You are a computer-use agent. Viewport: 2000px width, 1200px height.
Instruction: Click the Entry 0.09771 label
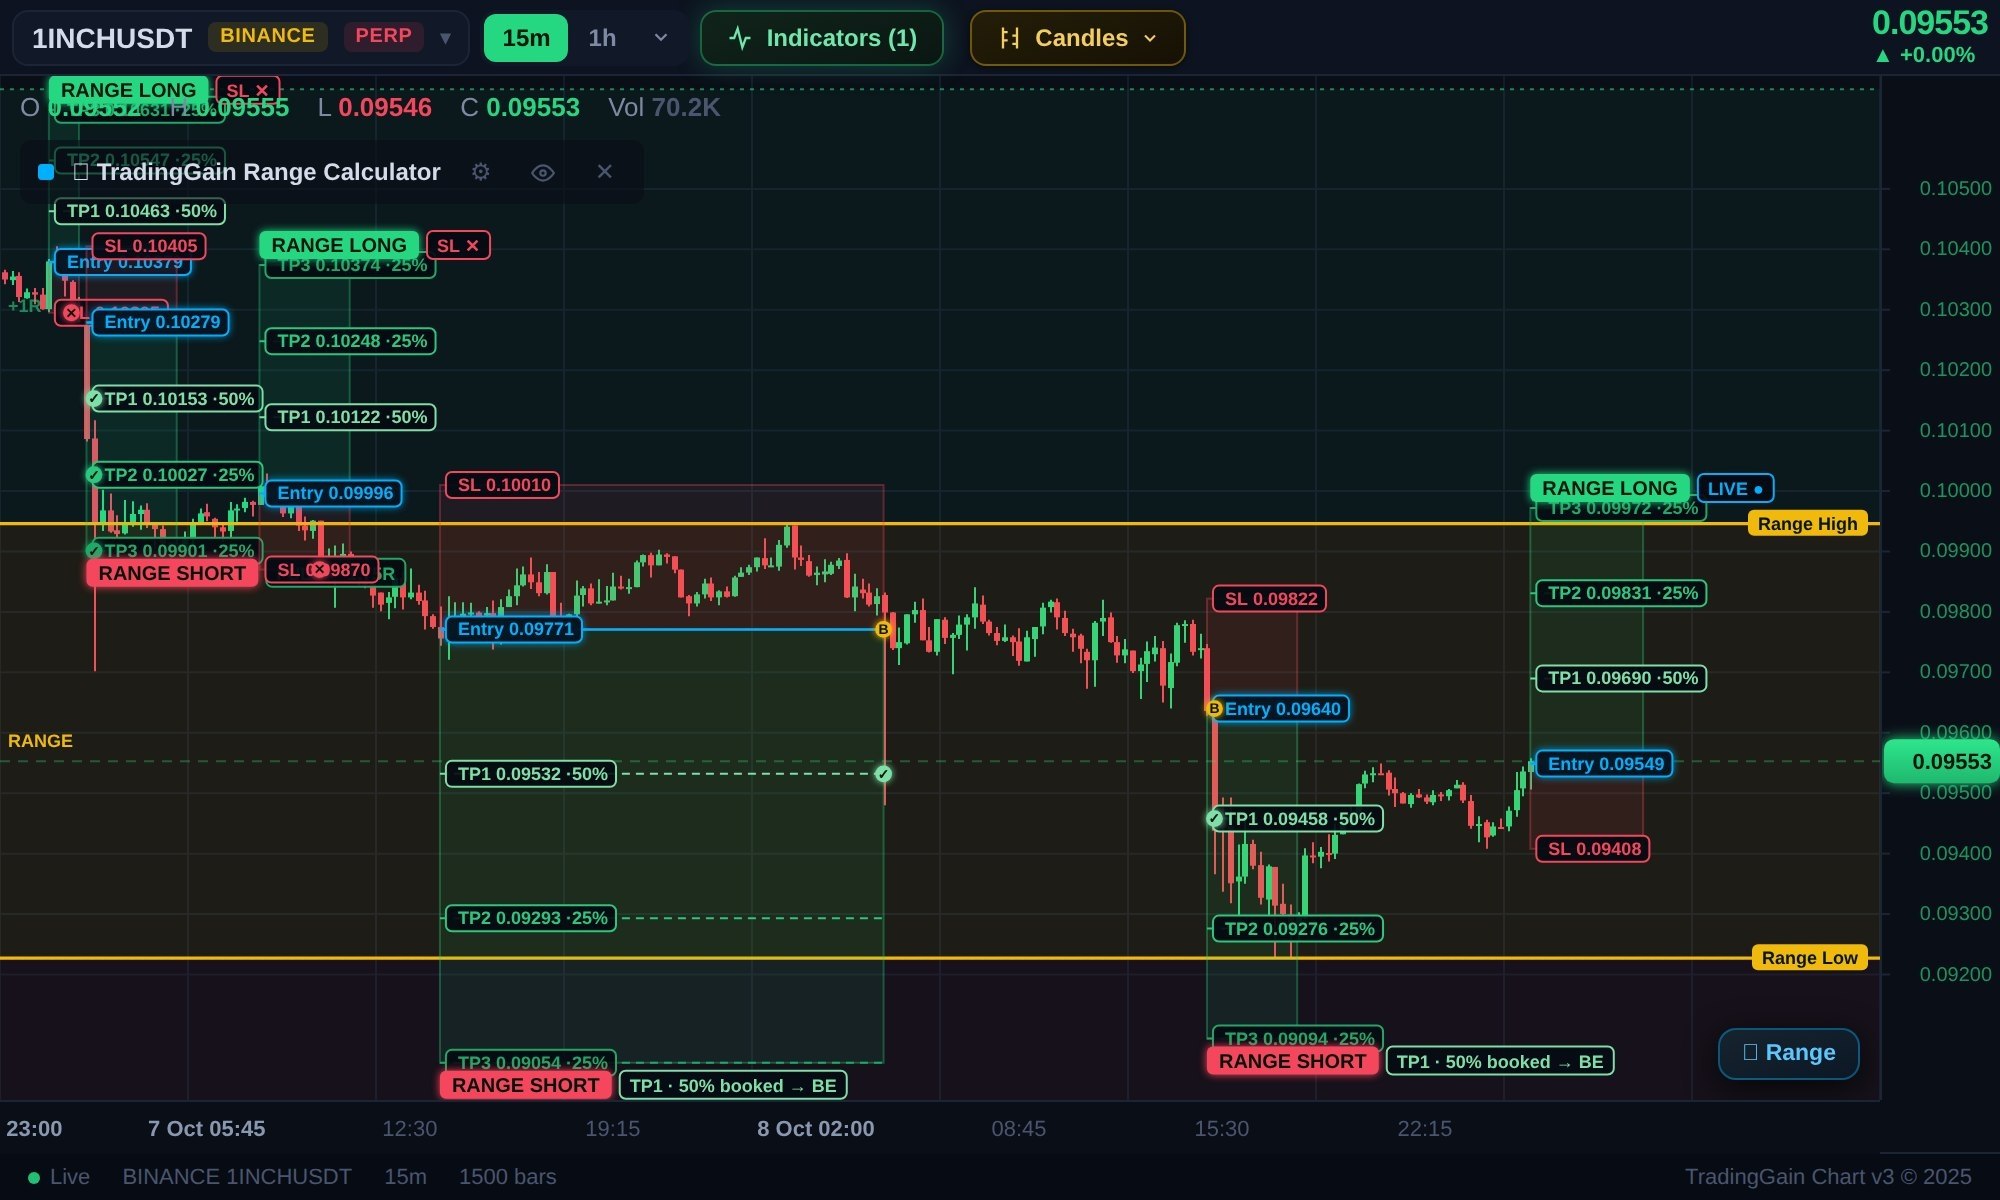pyautogui.click(x=515, y=629)
